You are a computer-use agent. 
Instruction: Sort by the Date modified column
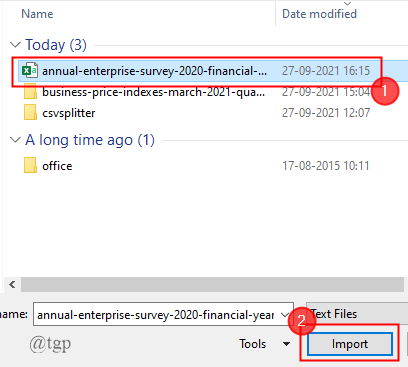[319, 14]
